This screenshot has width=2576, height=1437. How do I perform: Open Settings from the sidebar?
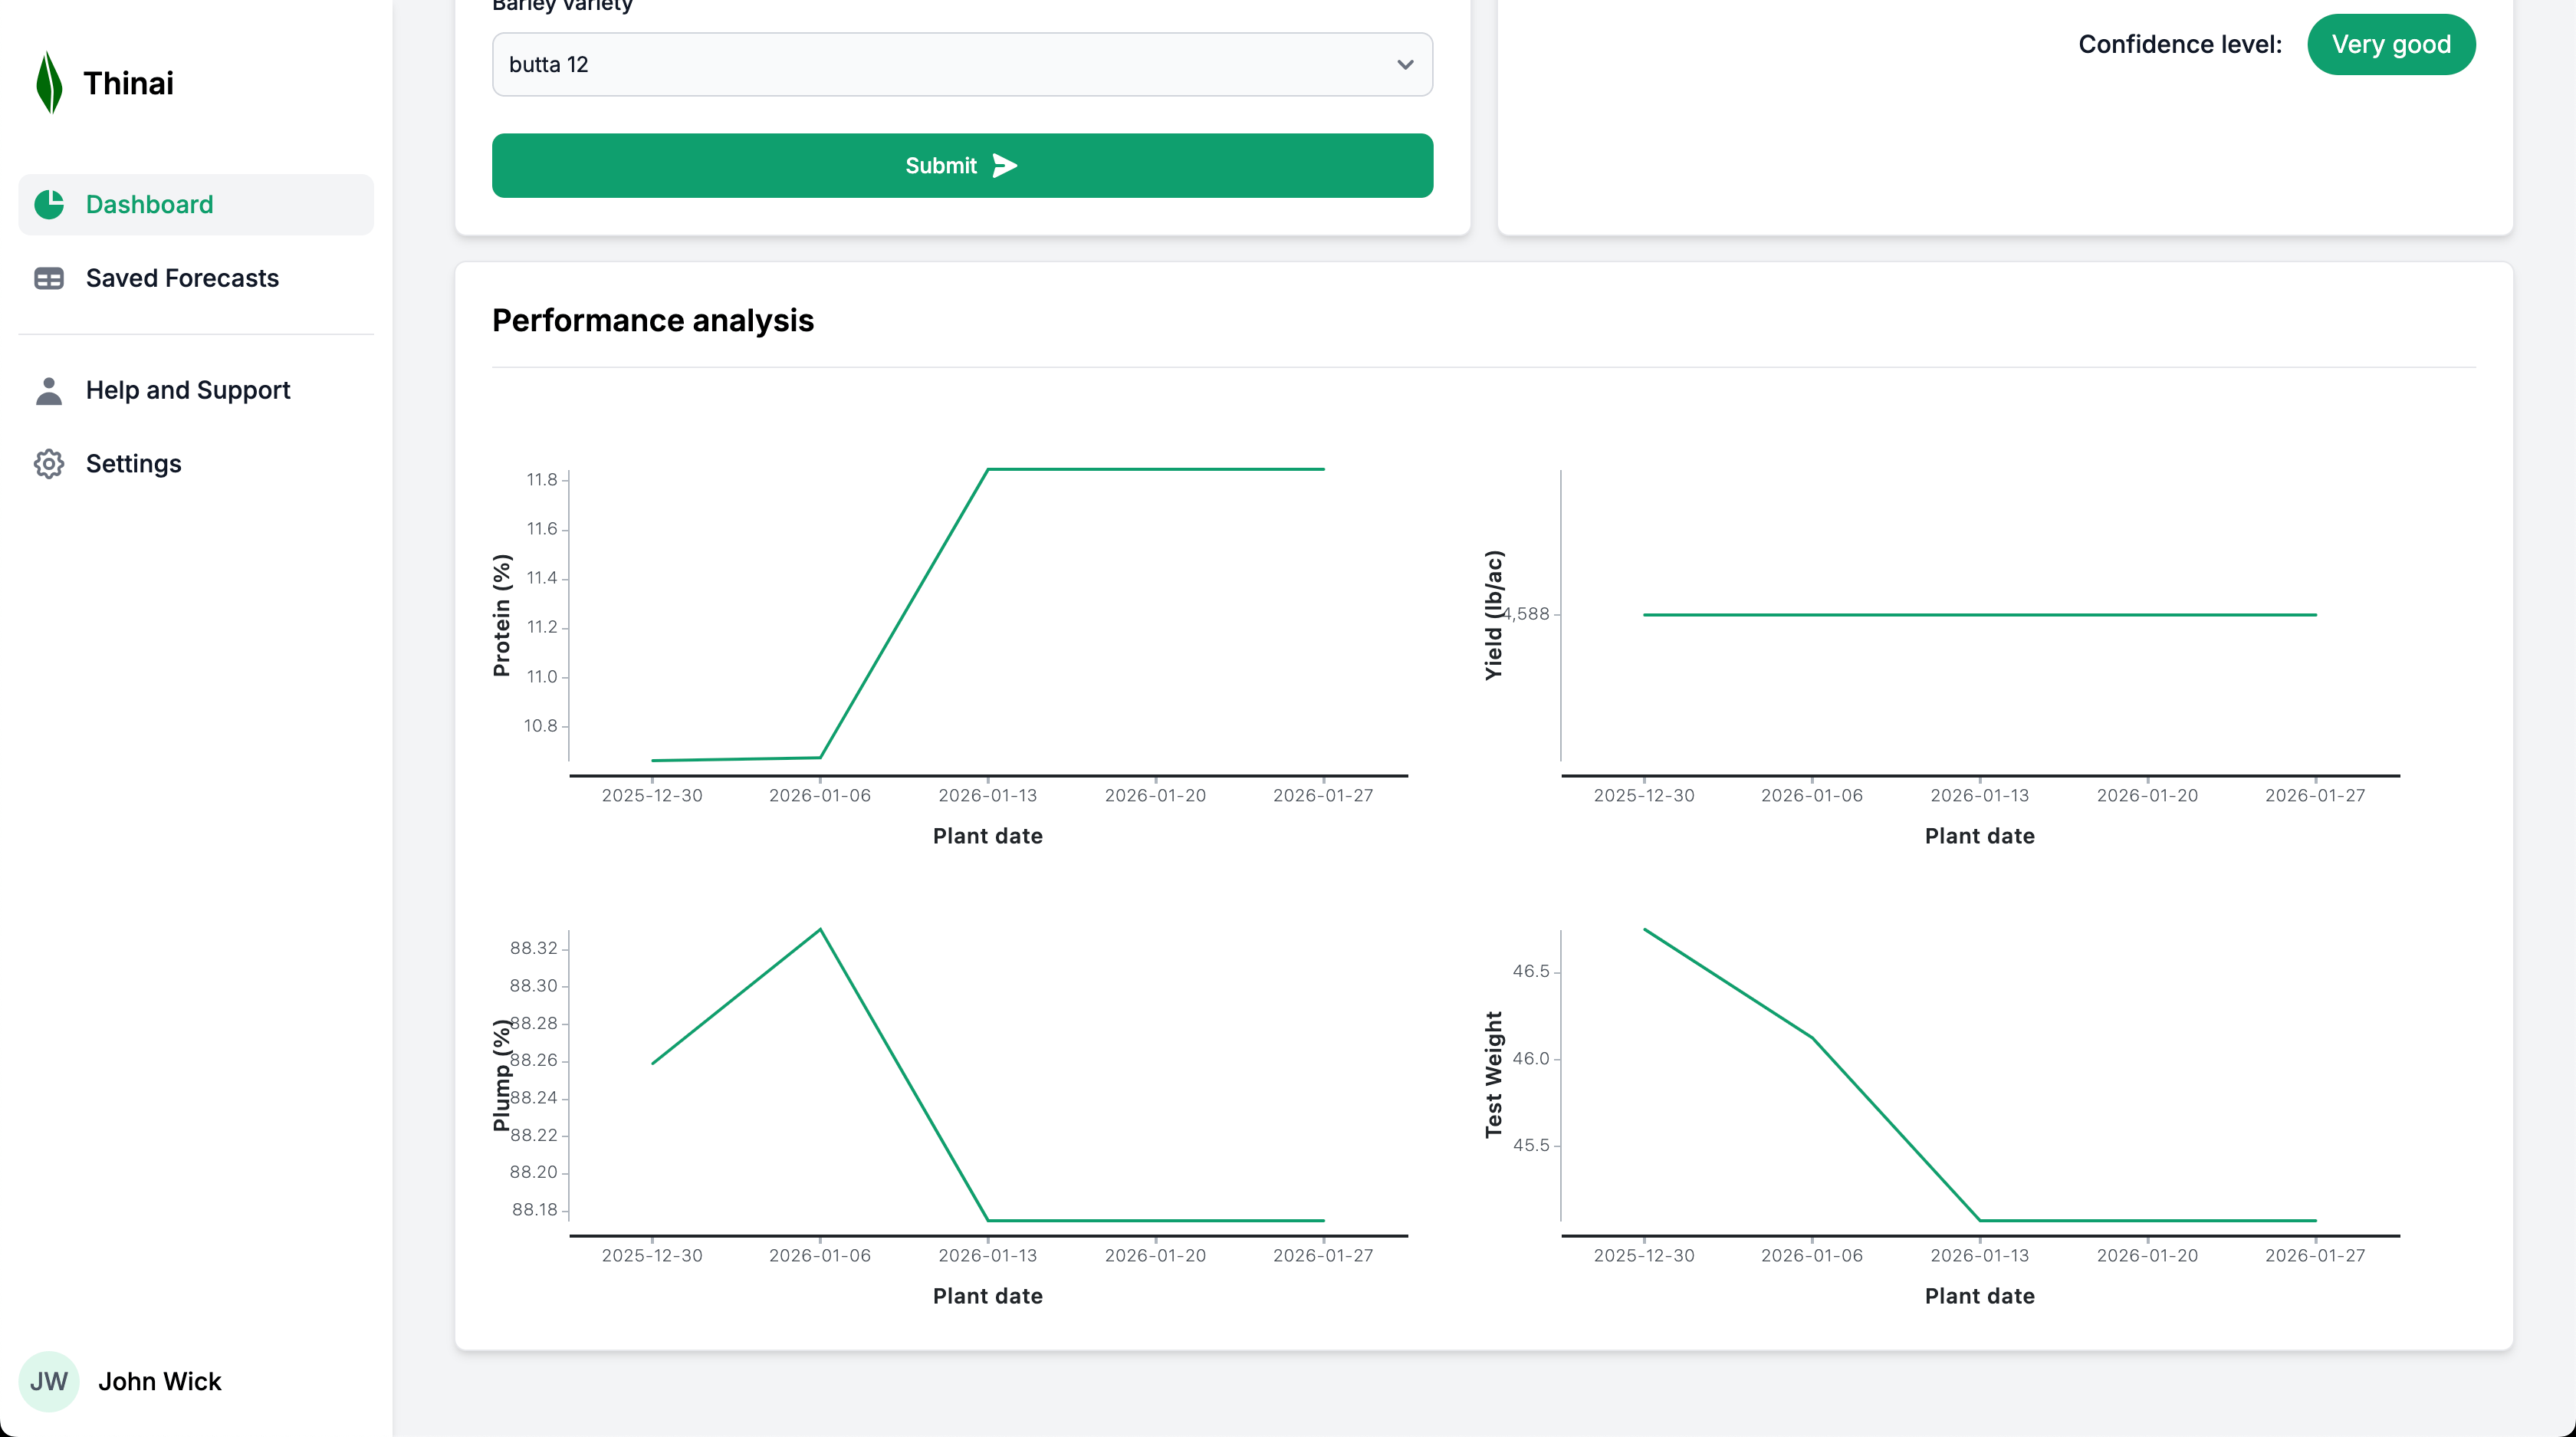(x=133, y=463)
